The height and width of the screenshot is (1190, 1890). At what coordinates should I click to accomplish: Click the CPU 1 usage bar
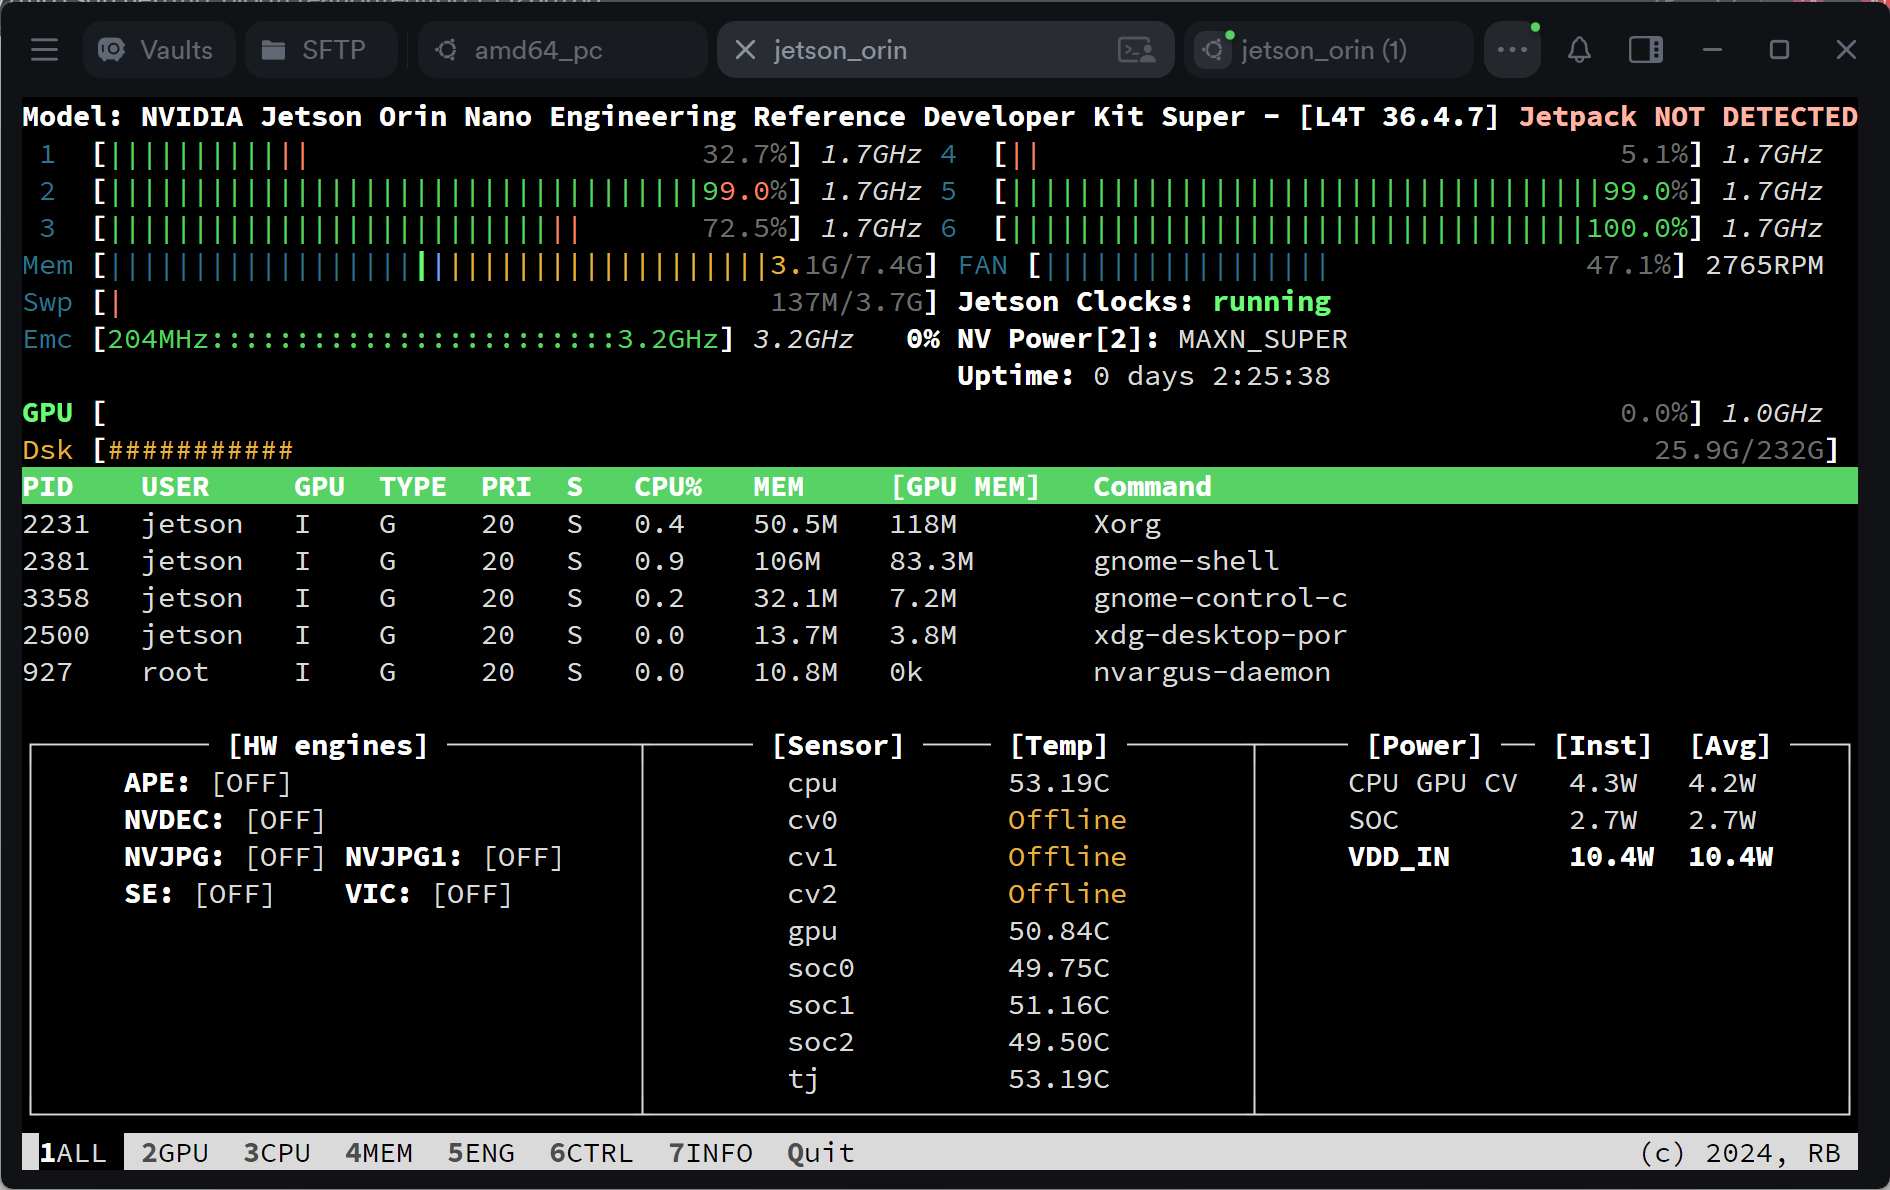tap(447, 155)
